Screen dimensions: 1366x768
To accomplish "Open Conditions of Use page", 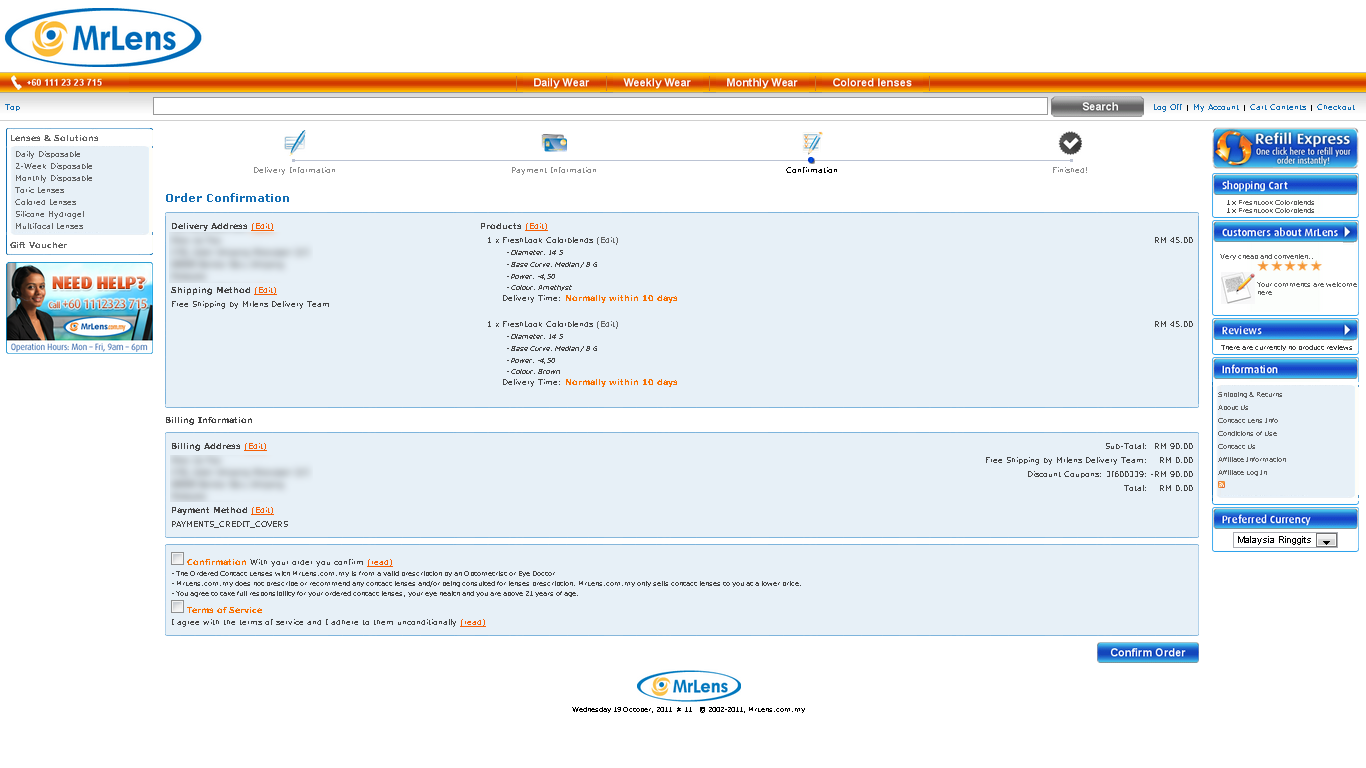I will (x=1247, y=434).
